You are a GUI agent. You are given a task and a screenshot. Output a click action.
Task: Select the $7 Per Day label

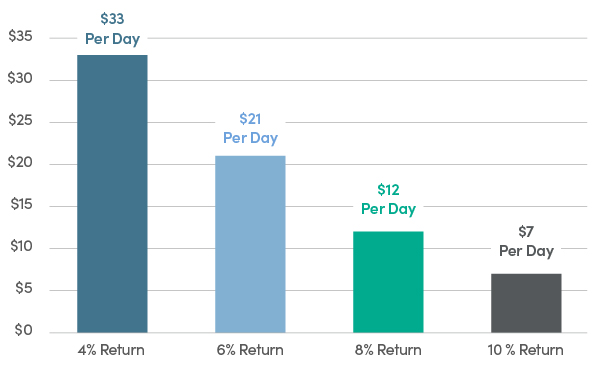(x=526, y=242)
